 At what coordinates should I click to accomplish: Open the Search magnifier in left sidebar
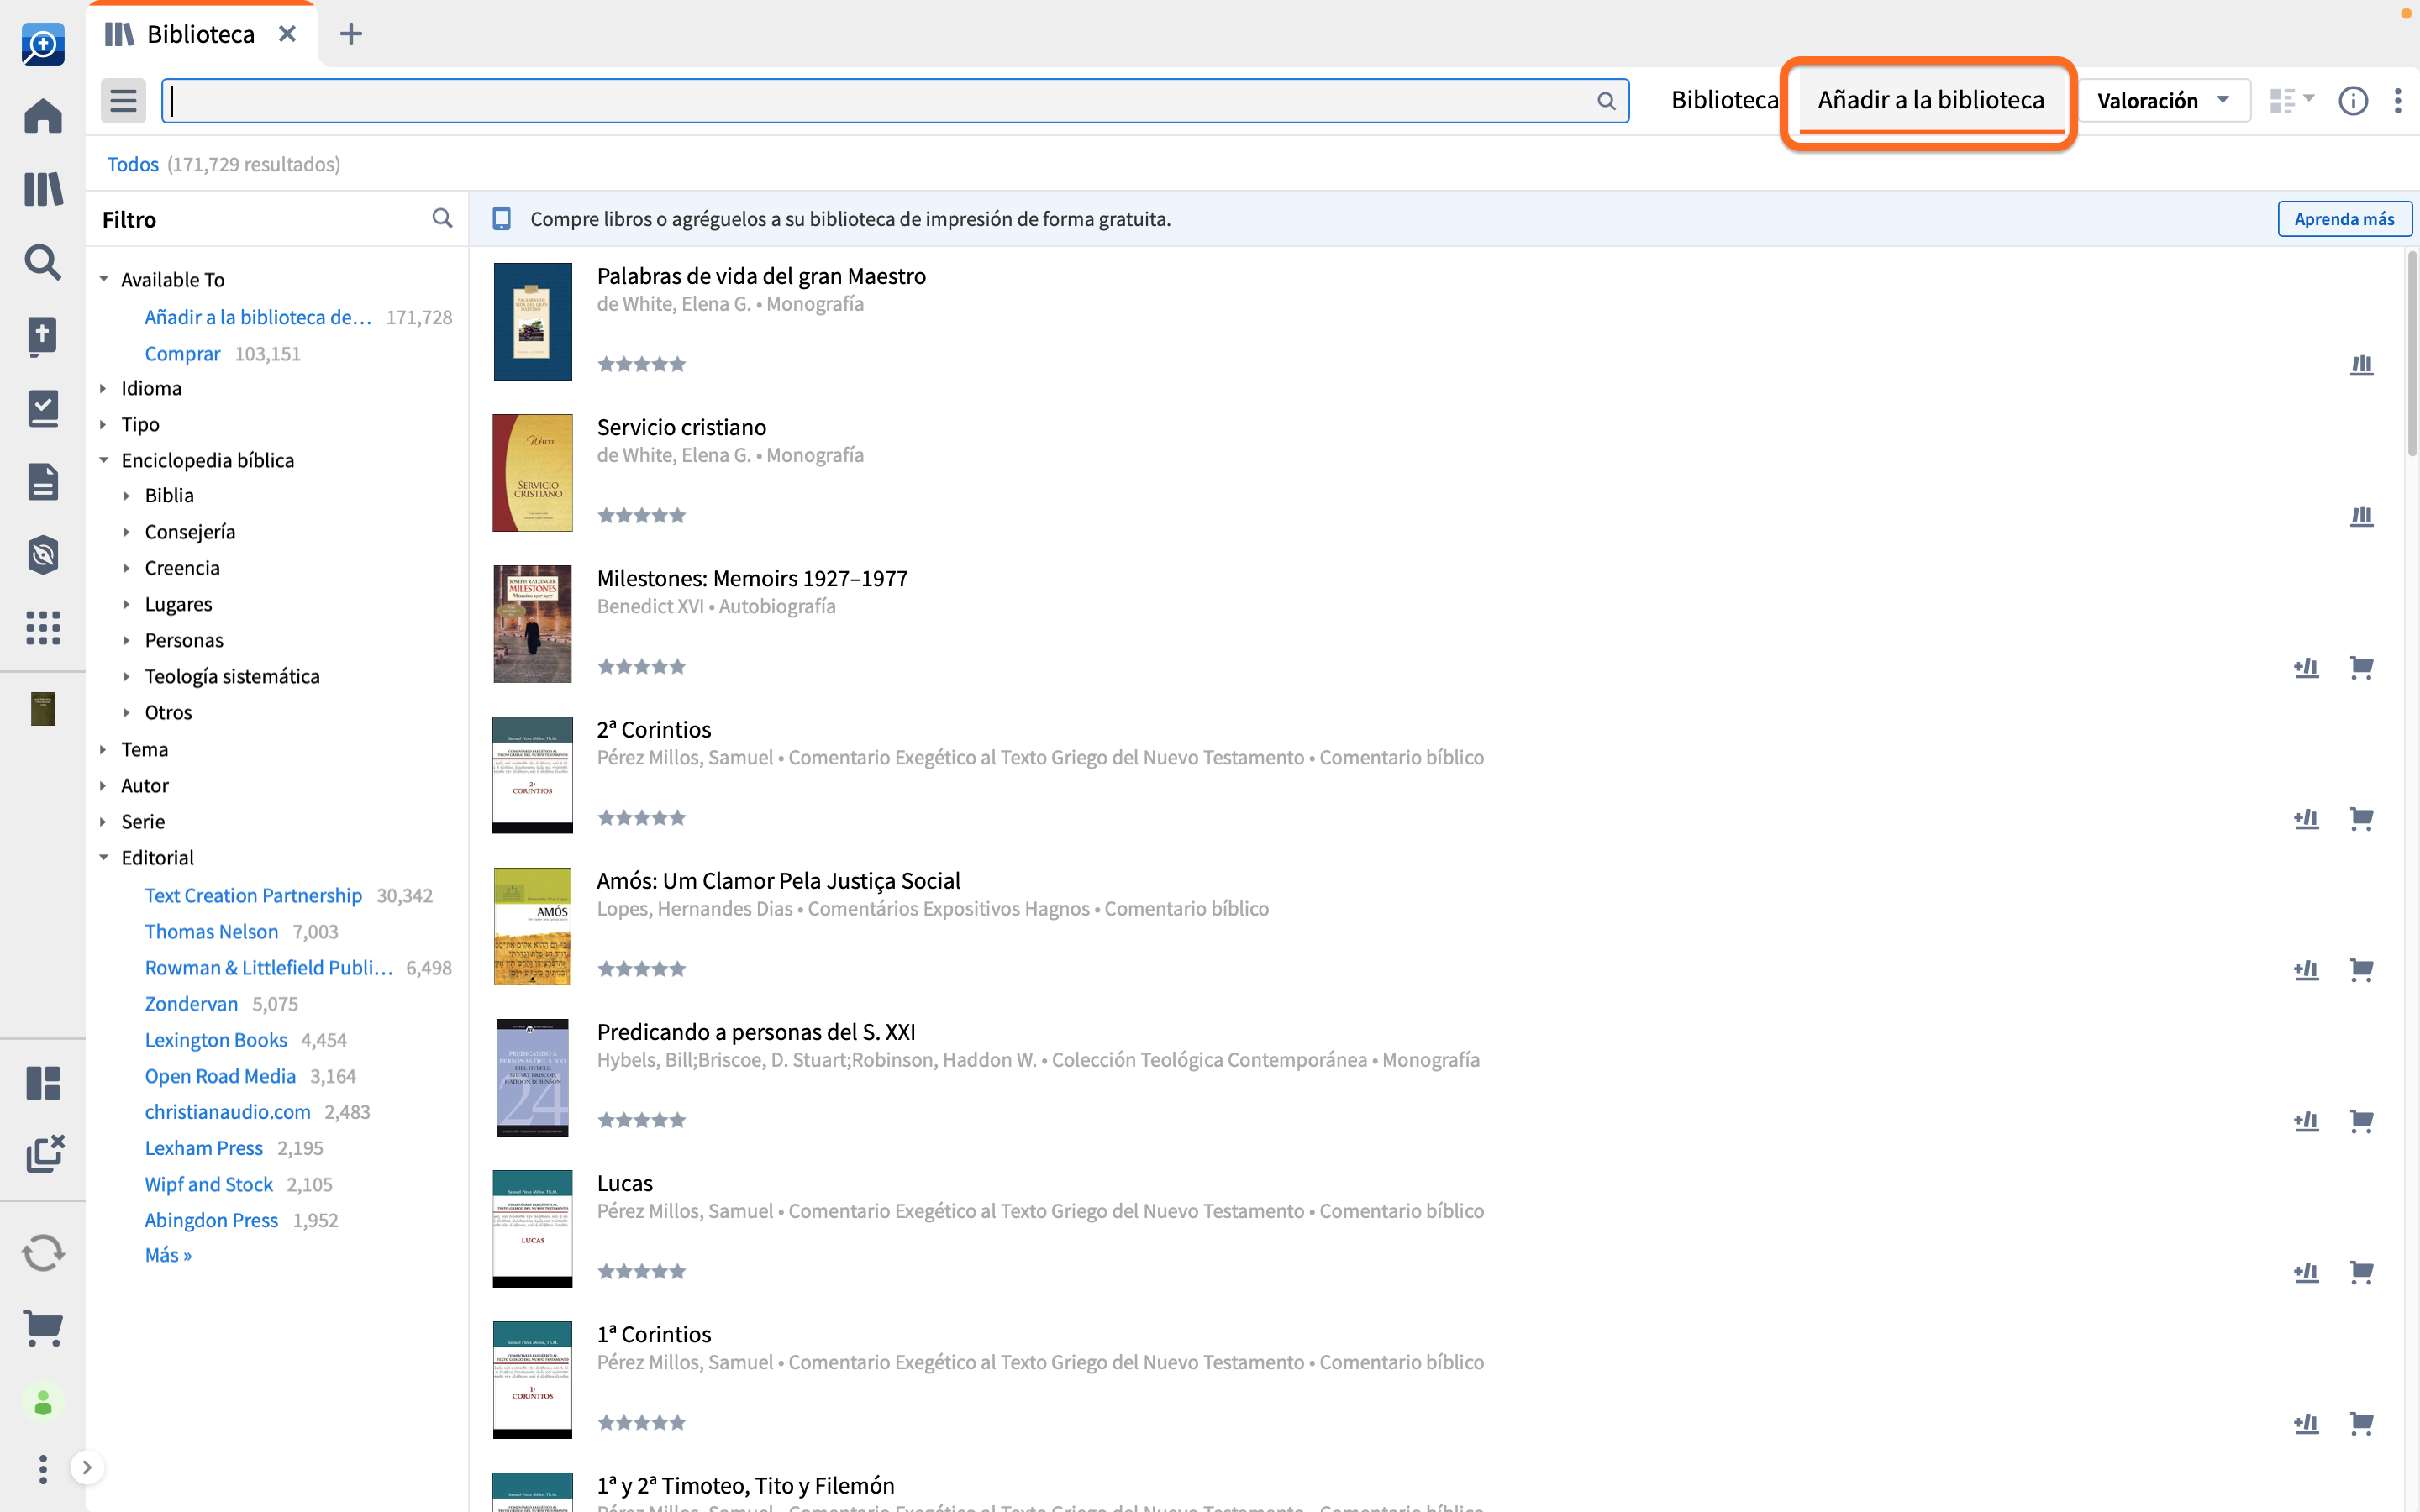43,262
